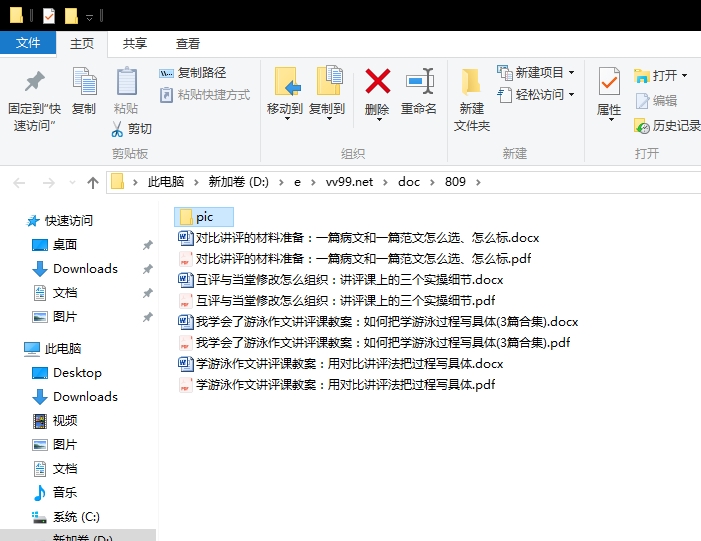
Task: Click the Forward navigation arrow
Action: pos(48,182)
